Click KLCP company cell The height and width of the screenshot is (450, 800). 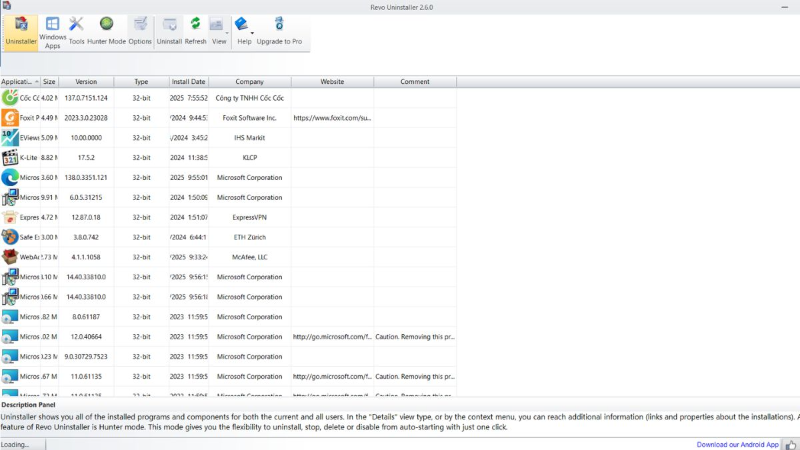249,157
